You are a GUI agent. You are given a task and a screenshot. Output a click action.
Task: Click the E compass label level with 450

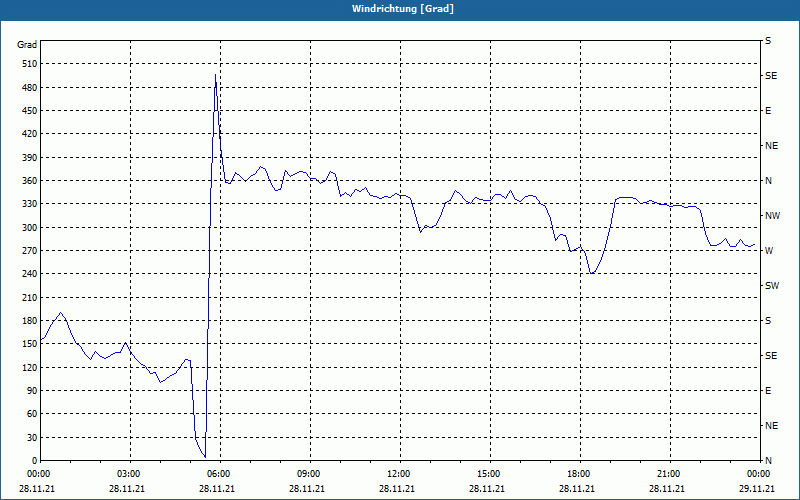(x=768, y=111)
